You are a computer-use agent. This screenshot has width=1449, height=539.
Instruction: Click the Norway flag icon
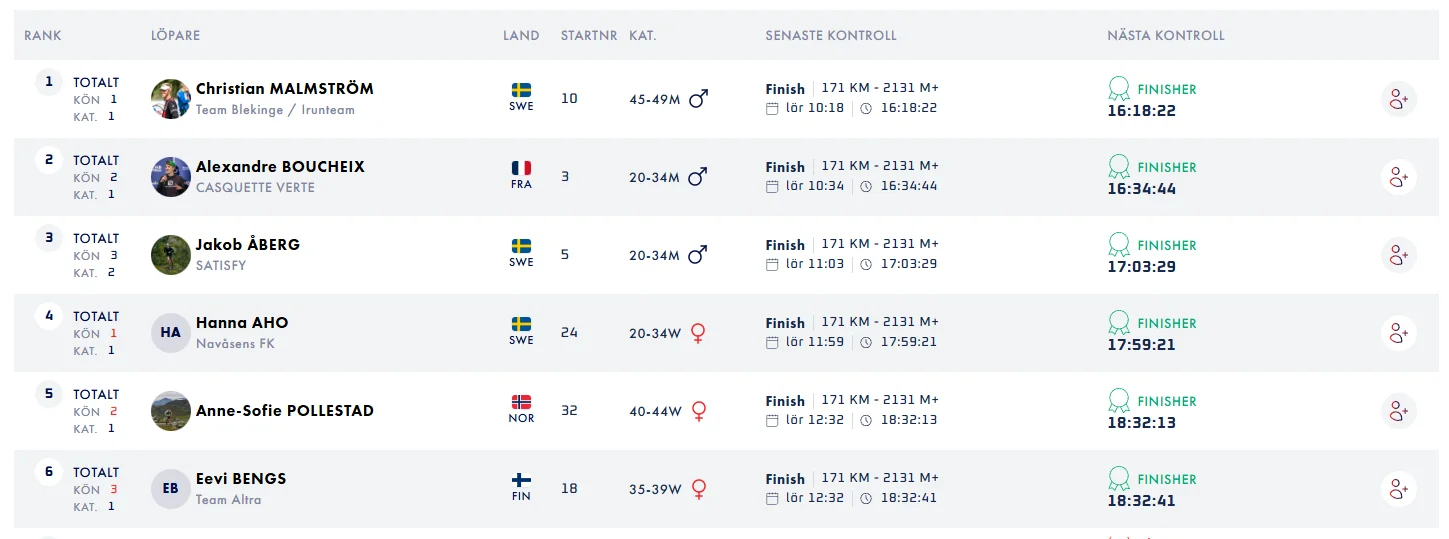(x=521, y=402)
